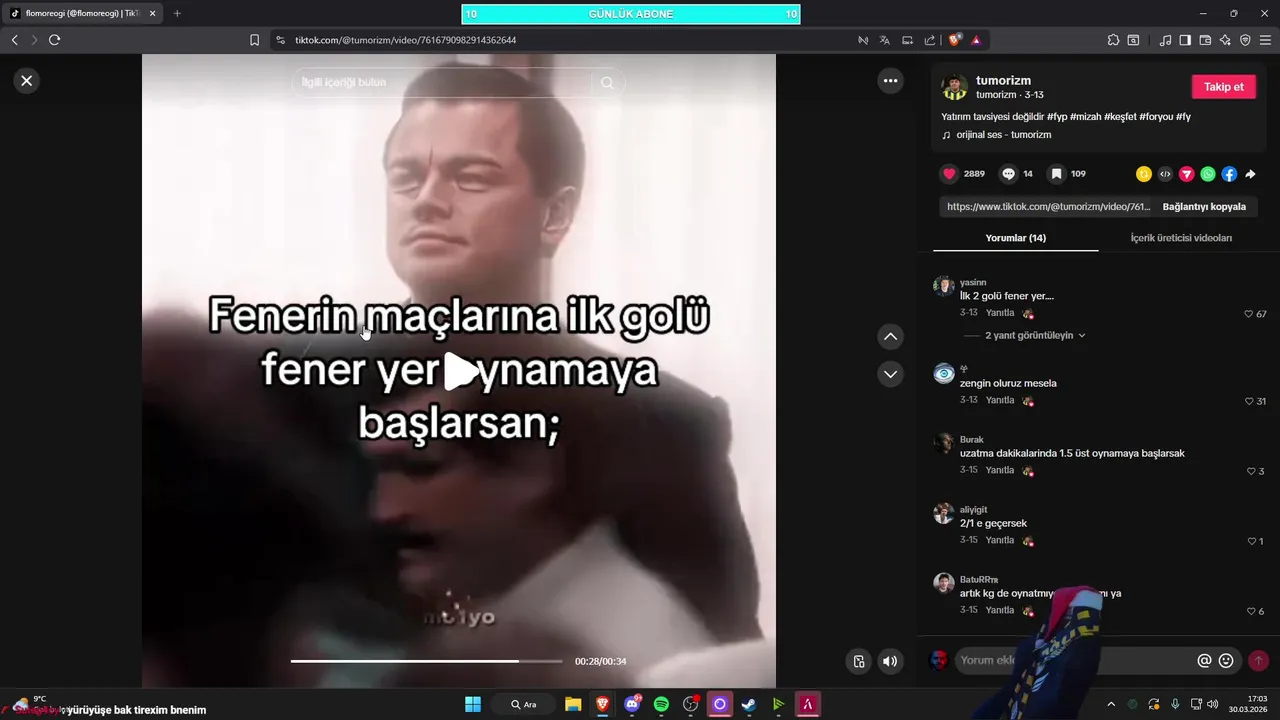The height and width of the screenshot is (720, 1280).
Task: Toggle the browser sidebar panel icon
Action: coord(1185,40)
